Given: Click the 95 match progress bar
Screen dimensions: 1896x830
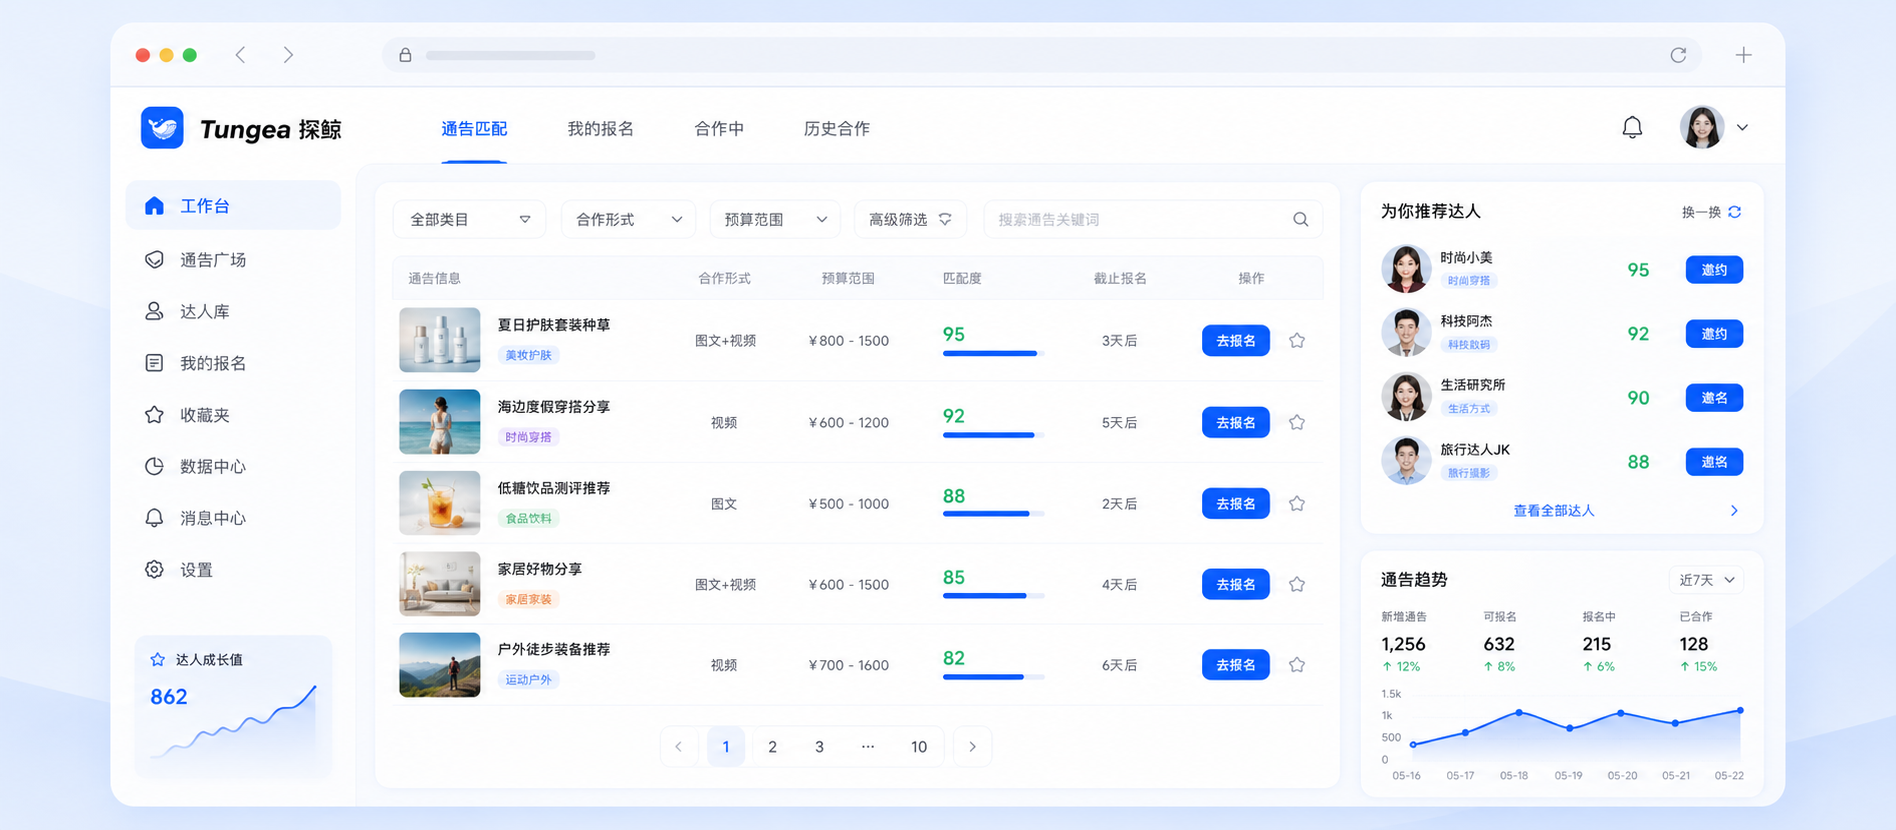Looking at the screenshot, I should tap(993, 353).
